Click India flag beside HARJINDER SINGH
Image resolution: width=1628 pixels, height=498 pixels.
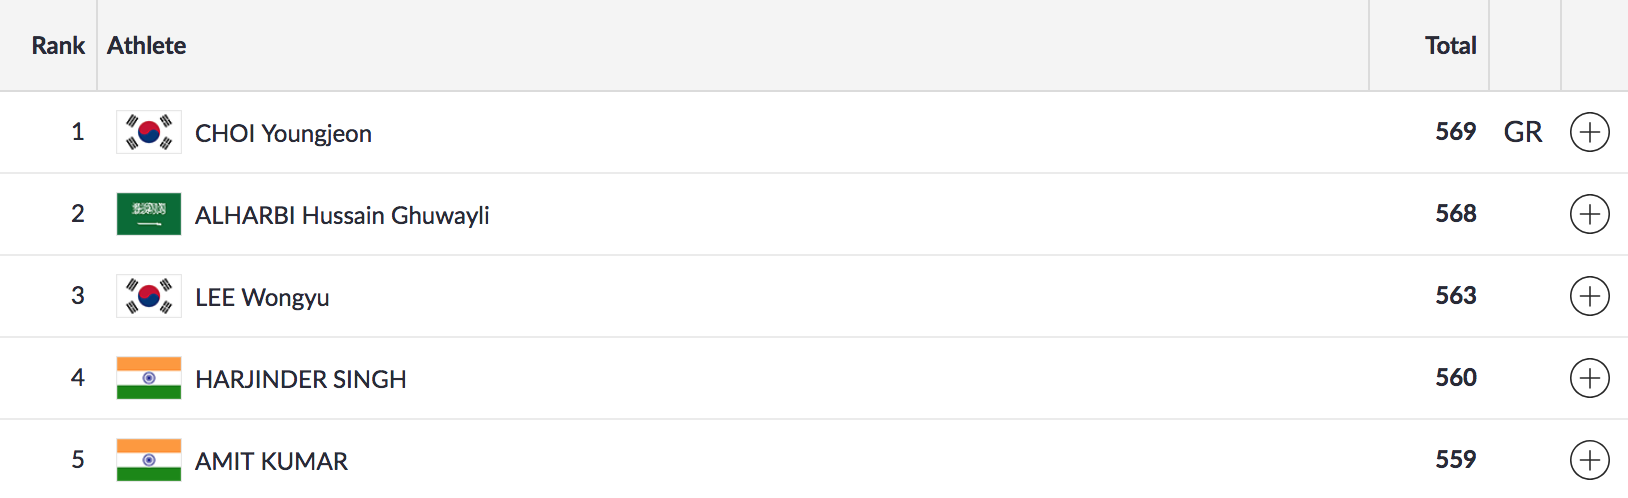point(149,378)
